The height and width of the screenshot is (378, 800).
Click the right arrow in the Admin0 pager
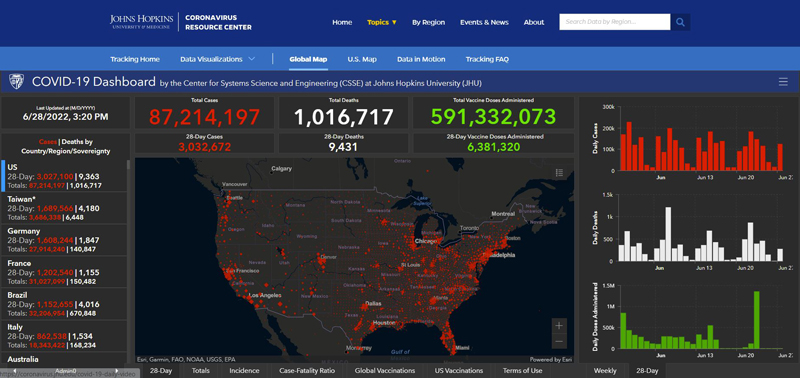pyautogui.click(x=117, y=371)
